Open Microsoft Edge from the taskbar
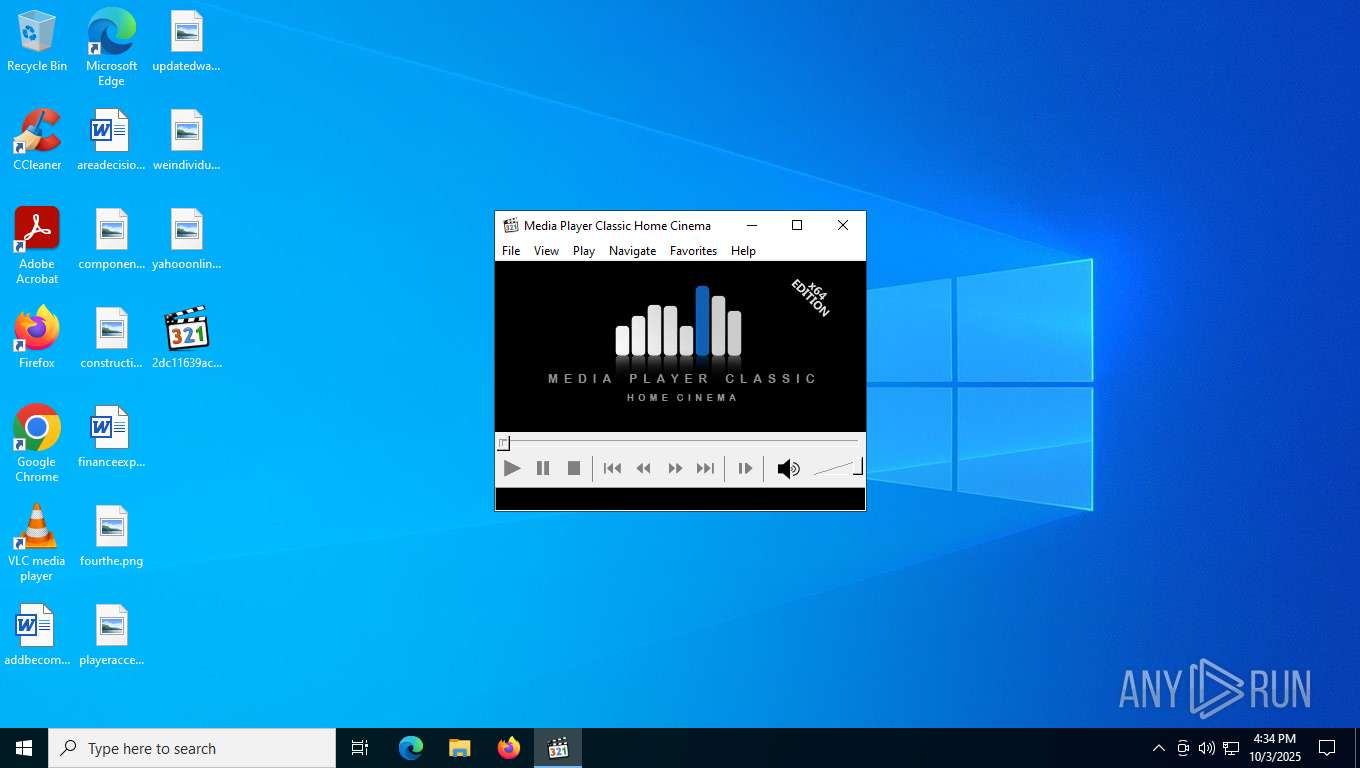The width and height of the screenshot is (1360, 768). [411, 748]
